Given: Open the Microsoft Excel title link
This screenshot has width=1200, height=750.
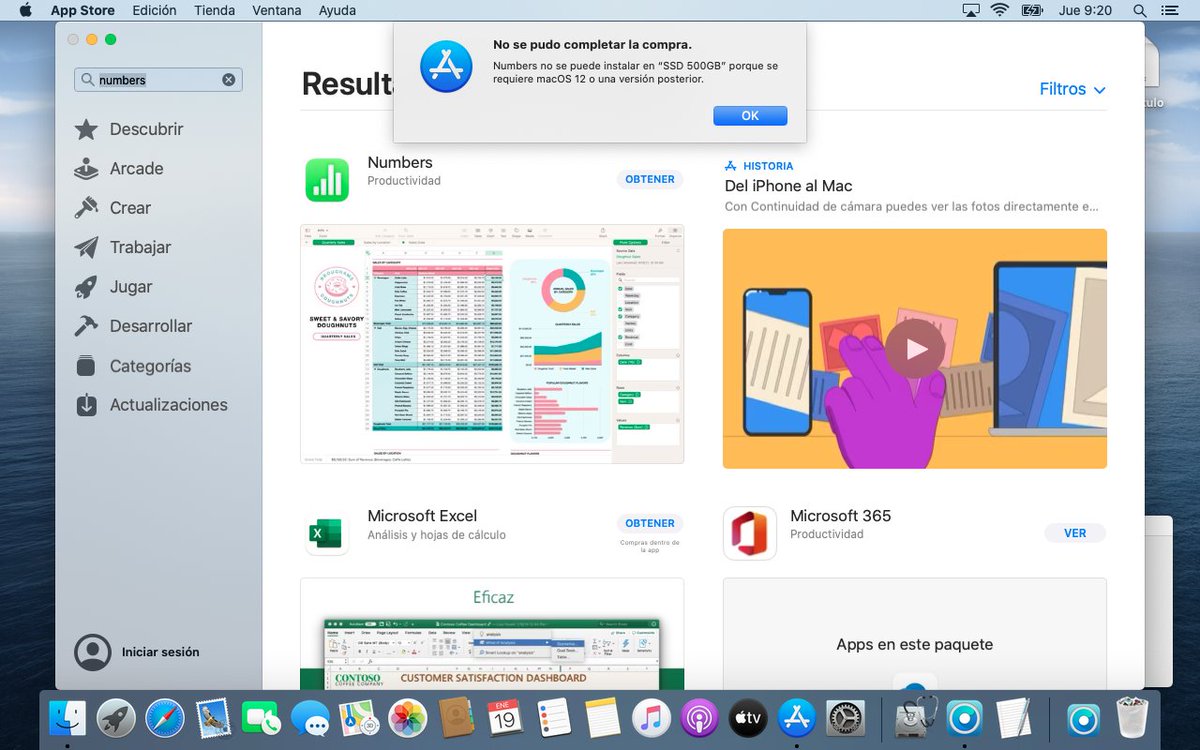Looking at the screenshot, I should coord(422,516).
